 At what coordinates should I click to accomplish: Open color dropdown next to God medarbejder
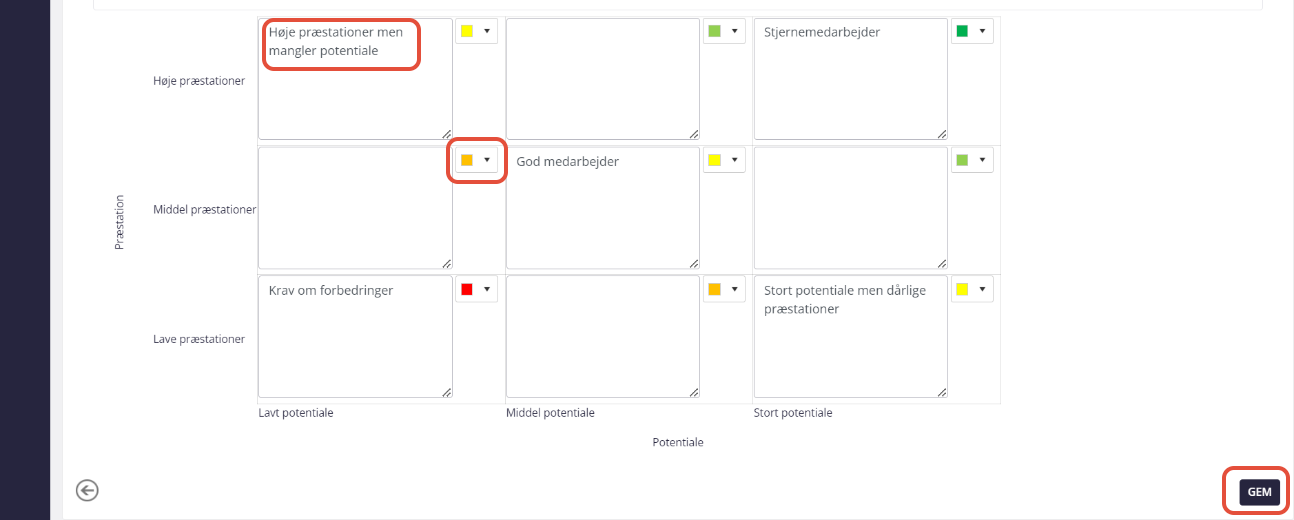pos(735,160)
